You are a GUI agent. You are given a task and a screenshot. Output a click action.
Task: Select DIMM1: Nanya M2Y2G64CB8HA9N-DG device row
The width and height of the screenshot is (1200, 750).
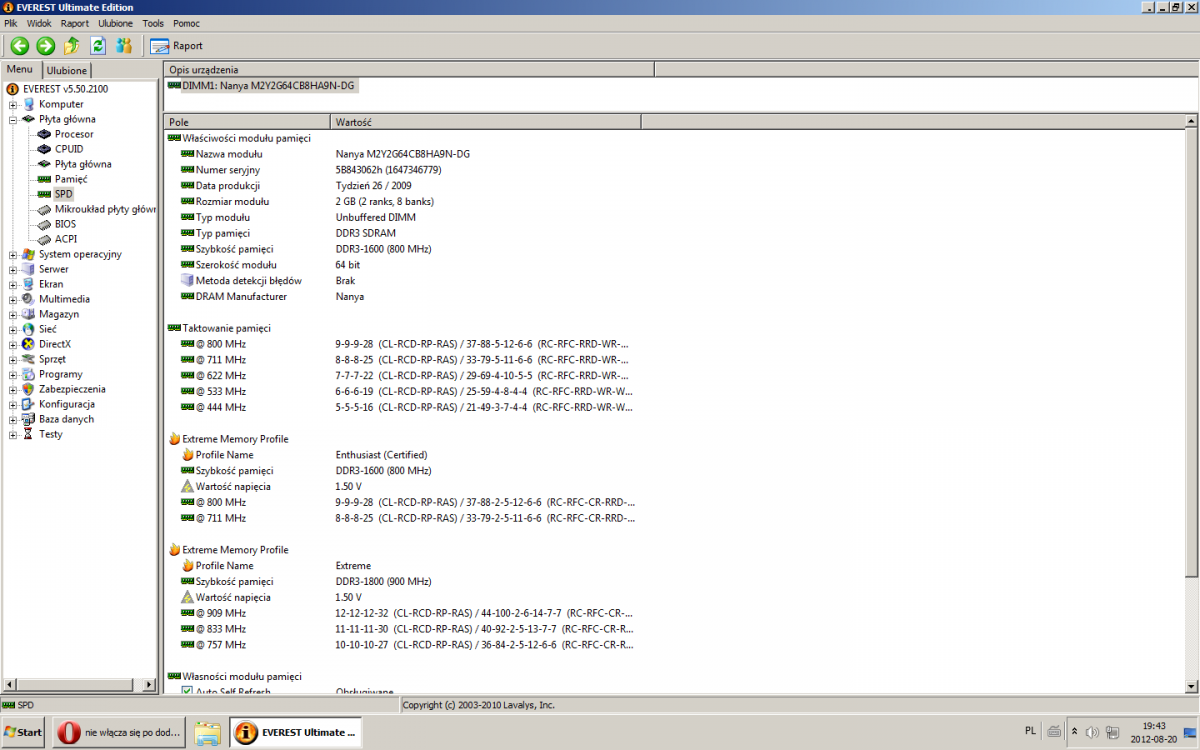[x=261, y=86]
